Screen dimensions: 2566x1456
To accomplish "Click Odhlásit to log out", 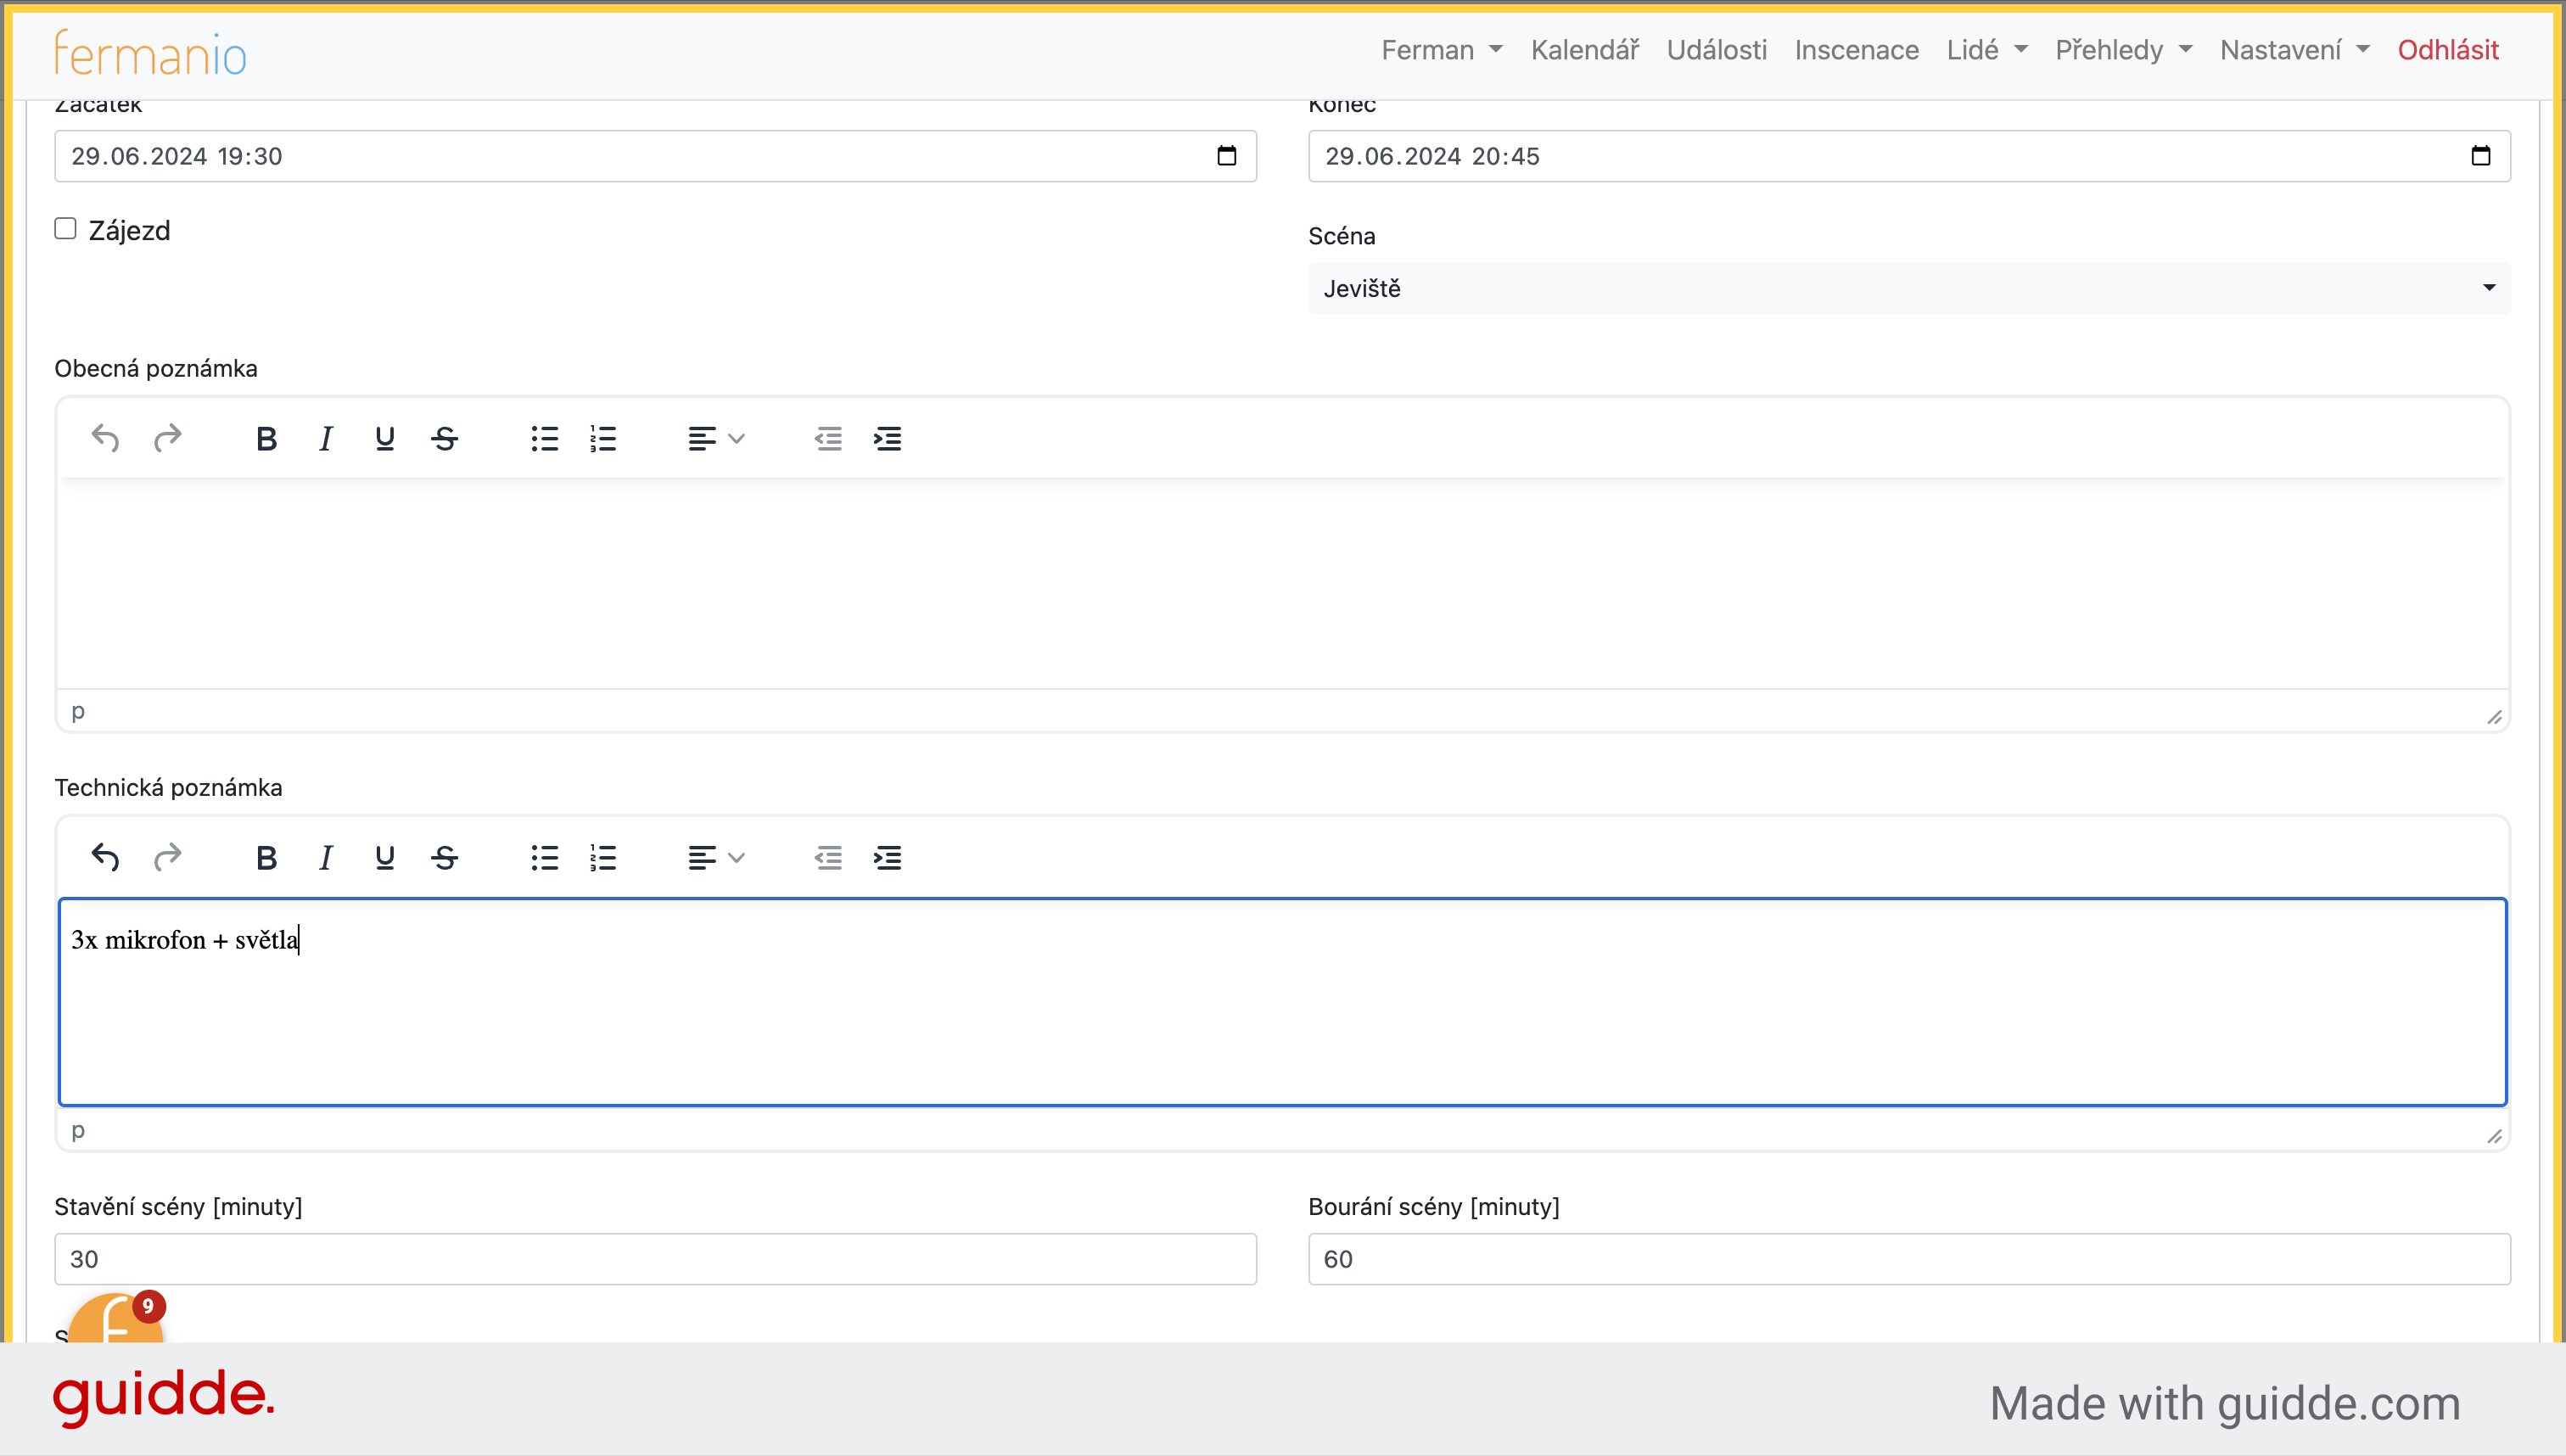I will (x=2447, y=50).
